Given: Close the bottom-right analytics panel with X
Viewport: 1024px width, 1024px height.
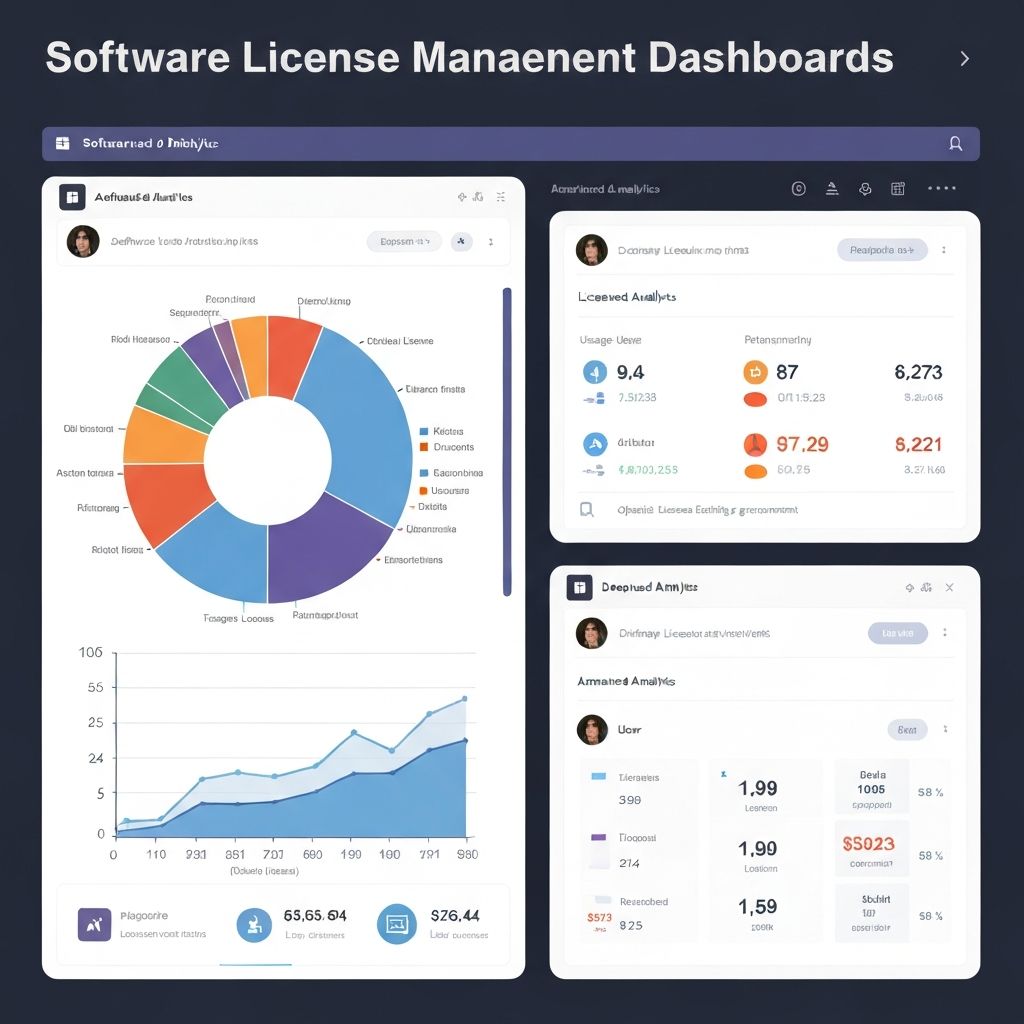Looking at the screenshot, I should pos(949,588).
